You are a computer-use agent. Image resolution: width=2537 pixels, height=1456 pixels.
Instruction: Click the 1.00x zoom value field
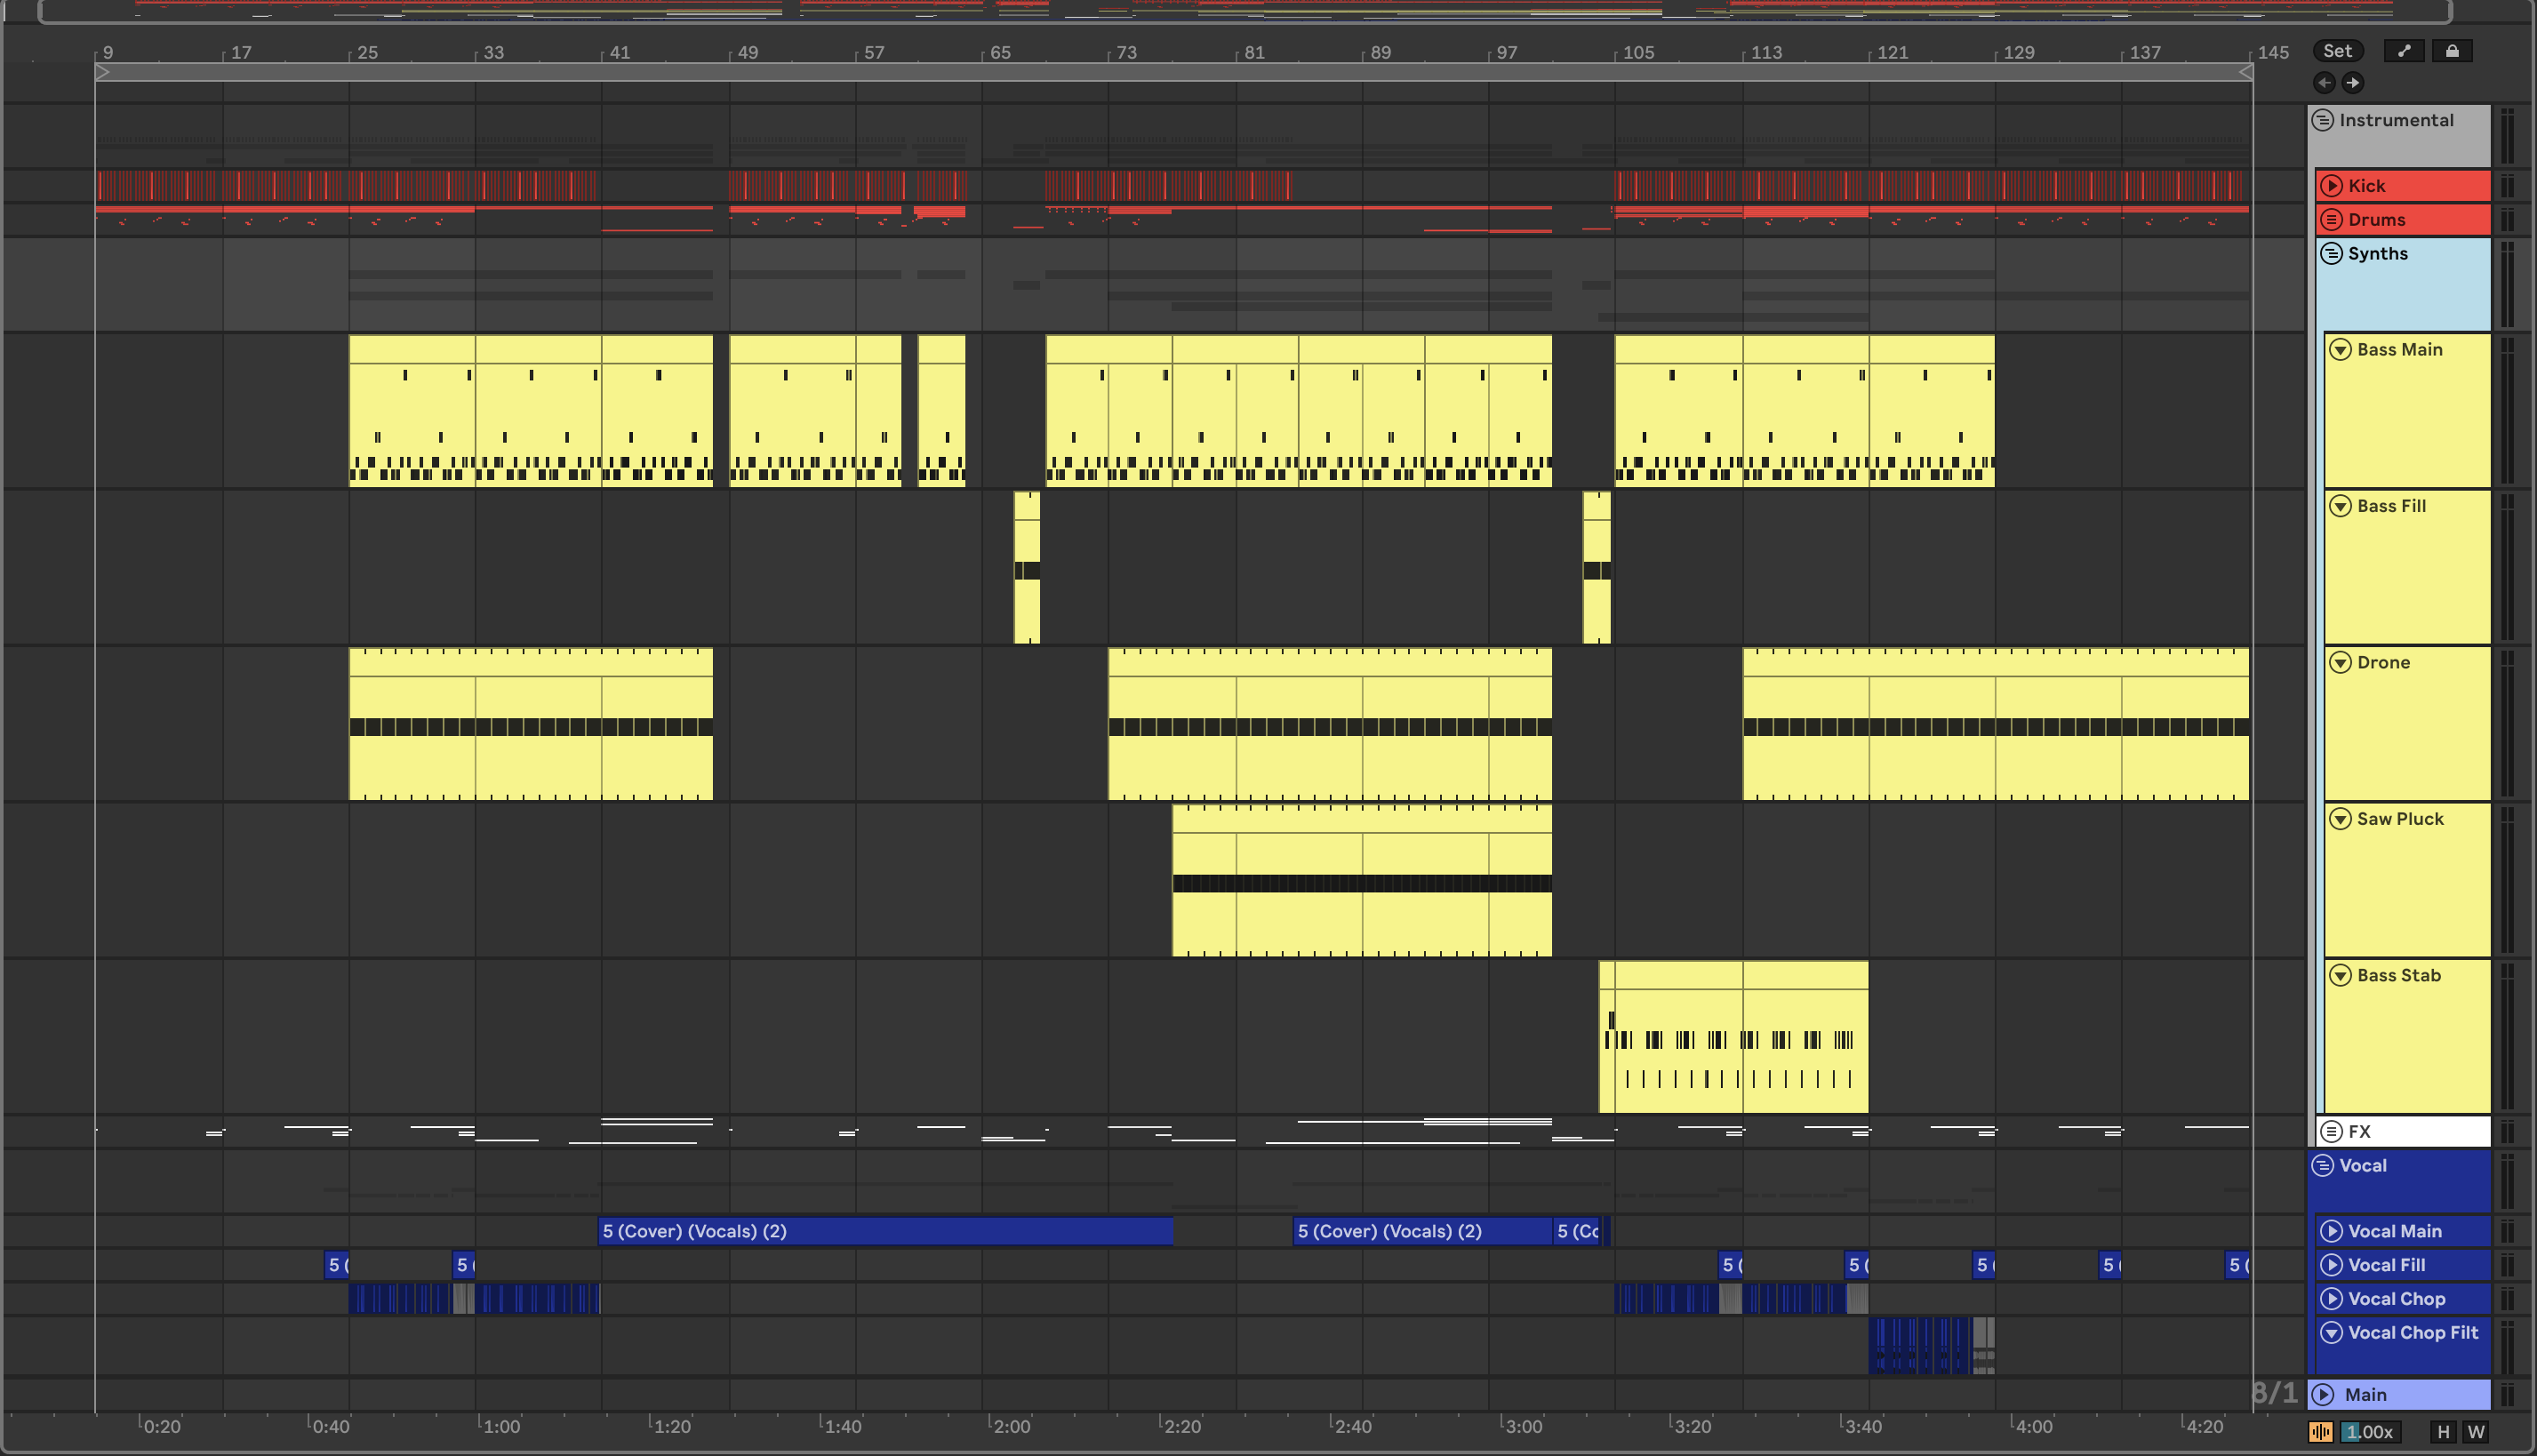click(x=2369, y=1432)
